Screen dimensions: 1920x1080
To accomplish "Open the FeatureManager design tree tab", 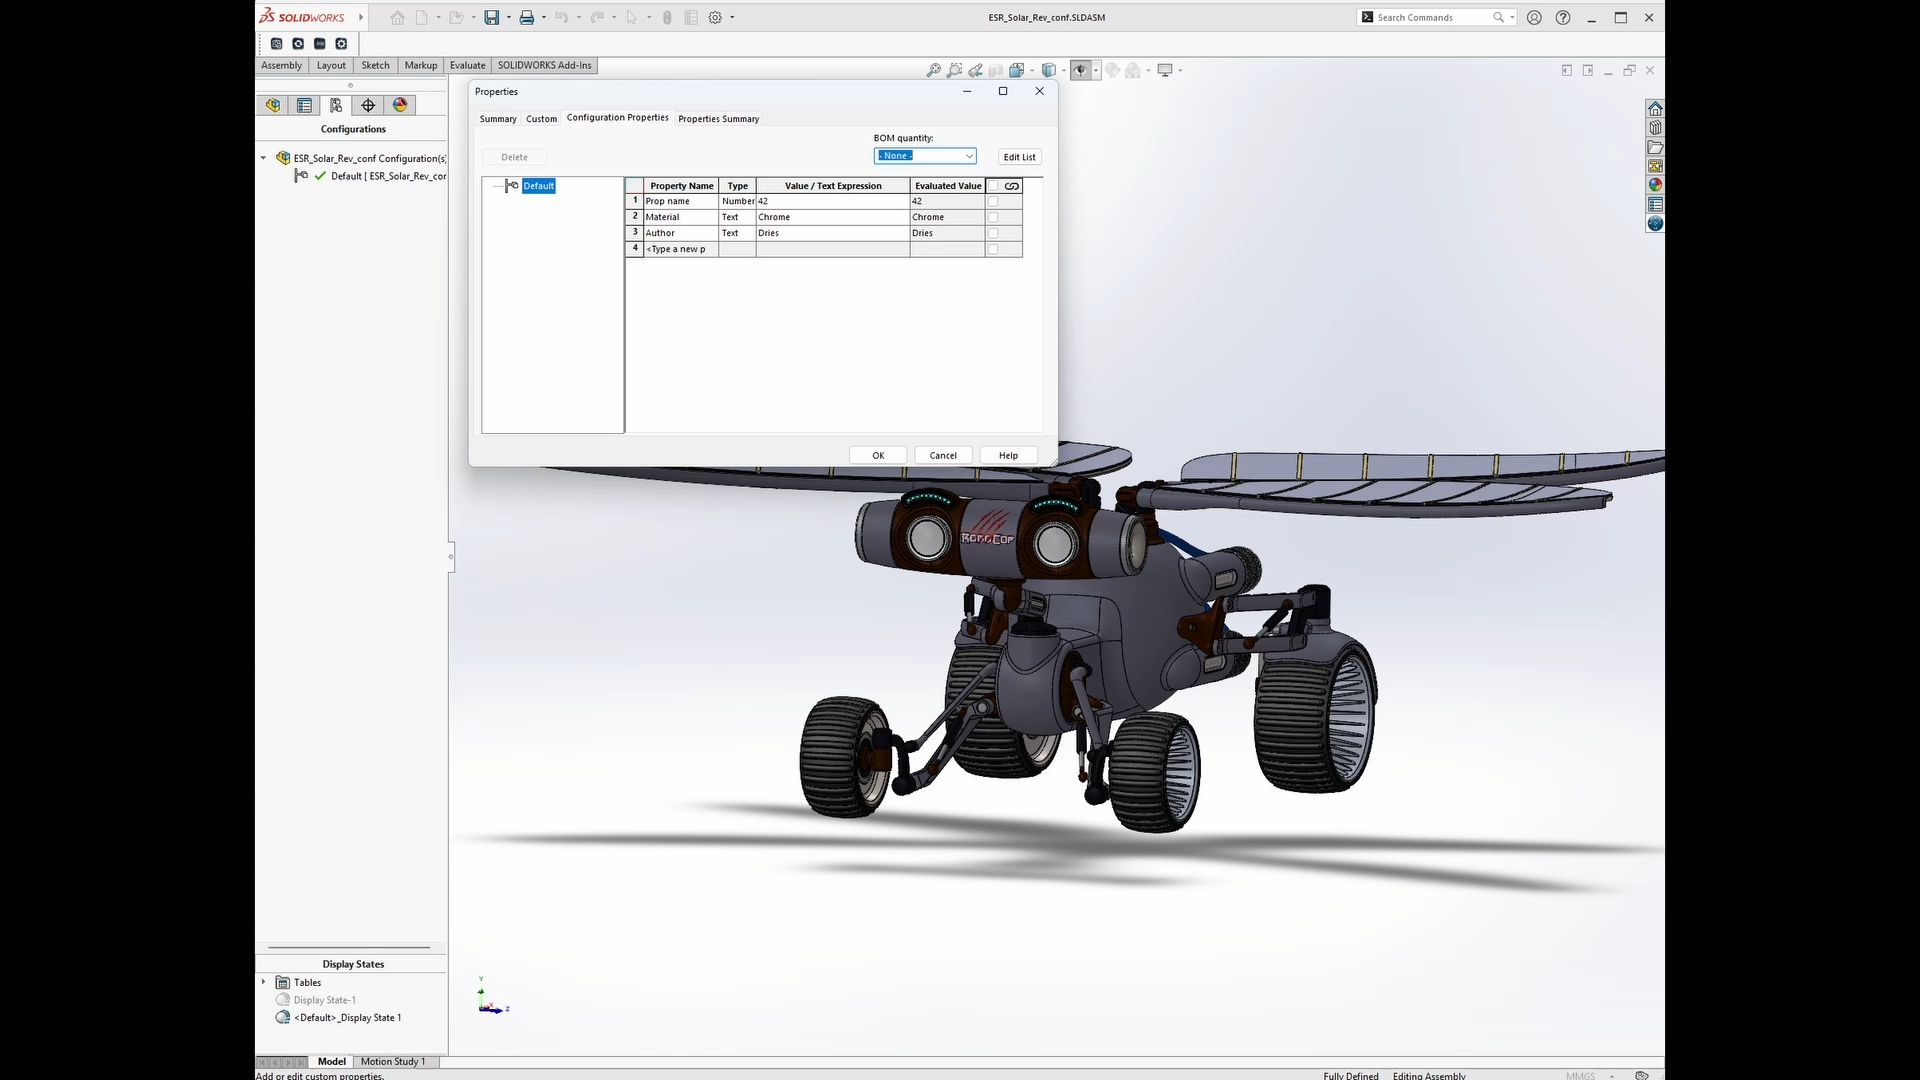I will (273, 105).
